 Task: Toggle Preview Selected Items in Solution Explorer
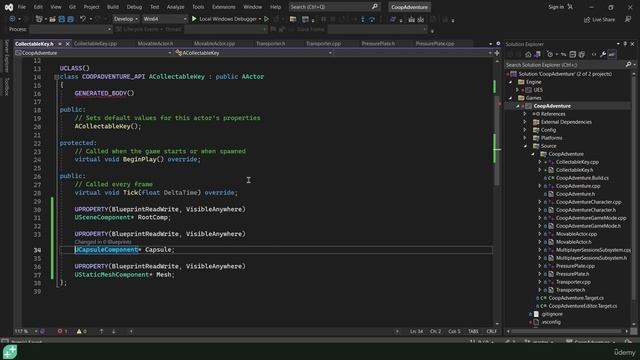click(x=612, y=54)
